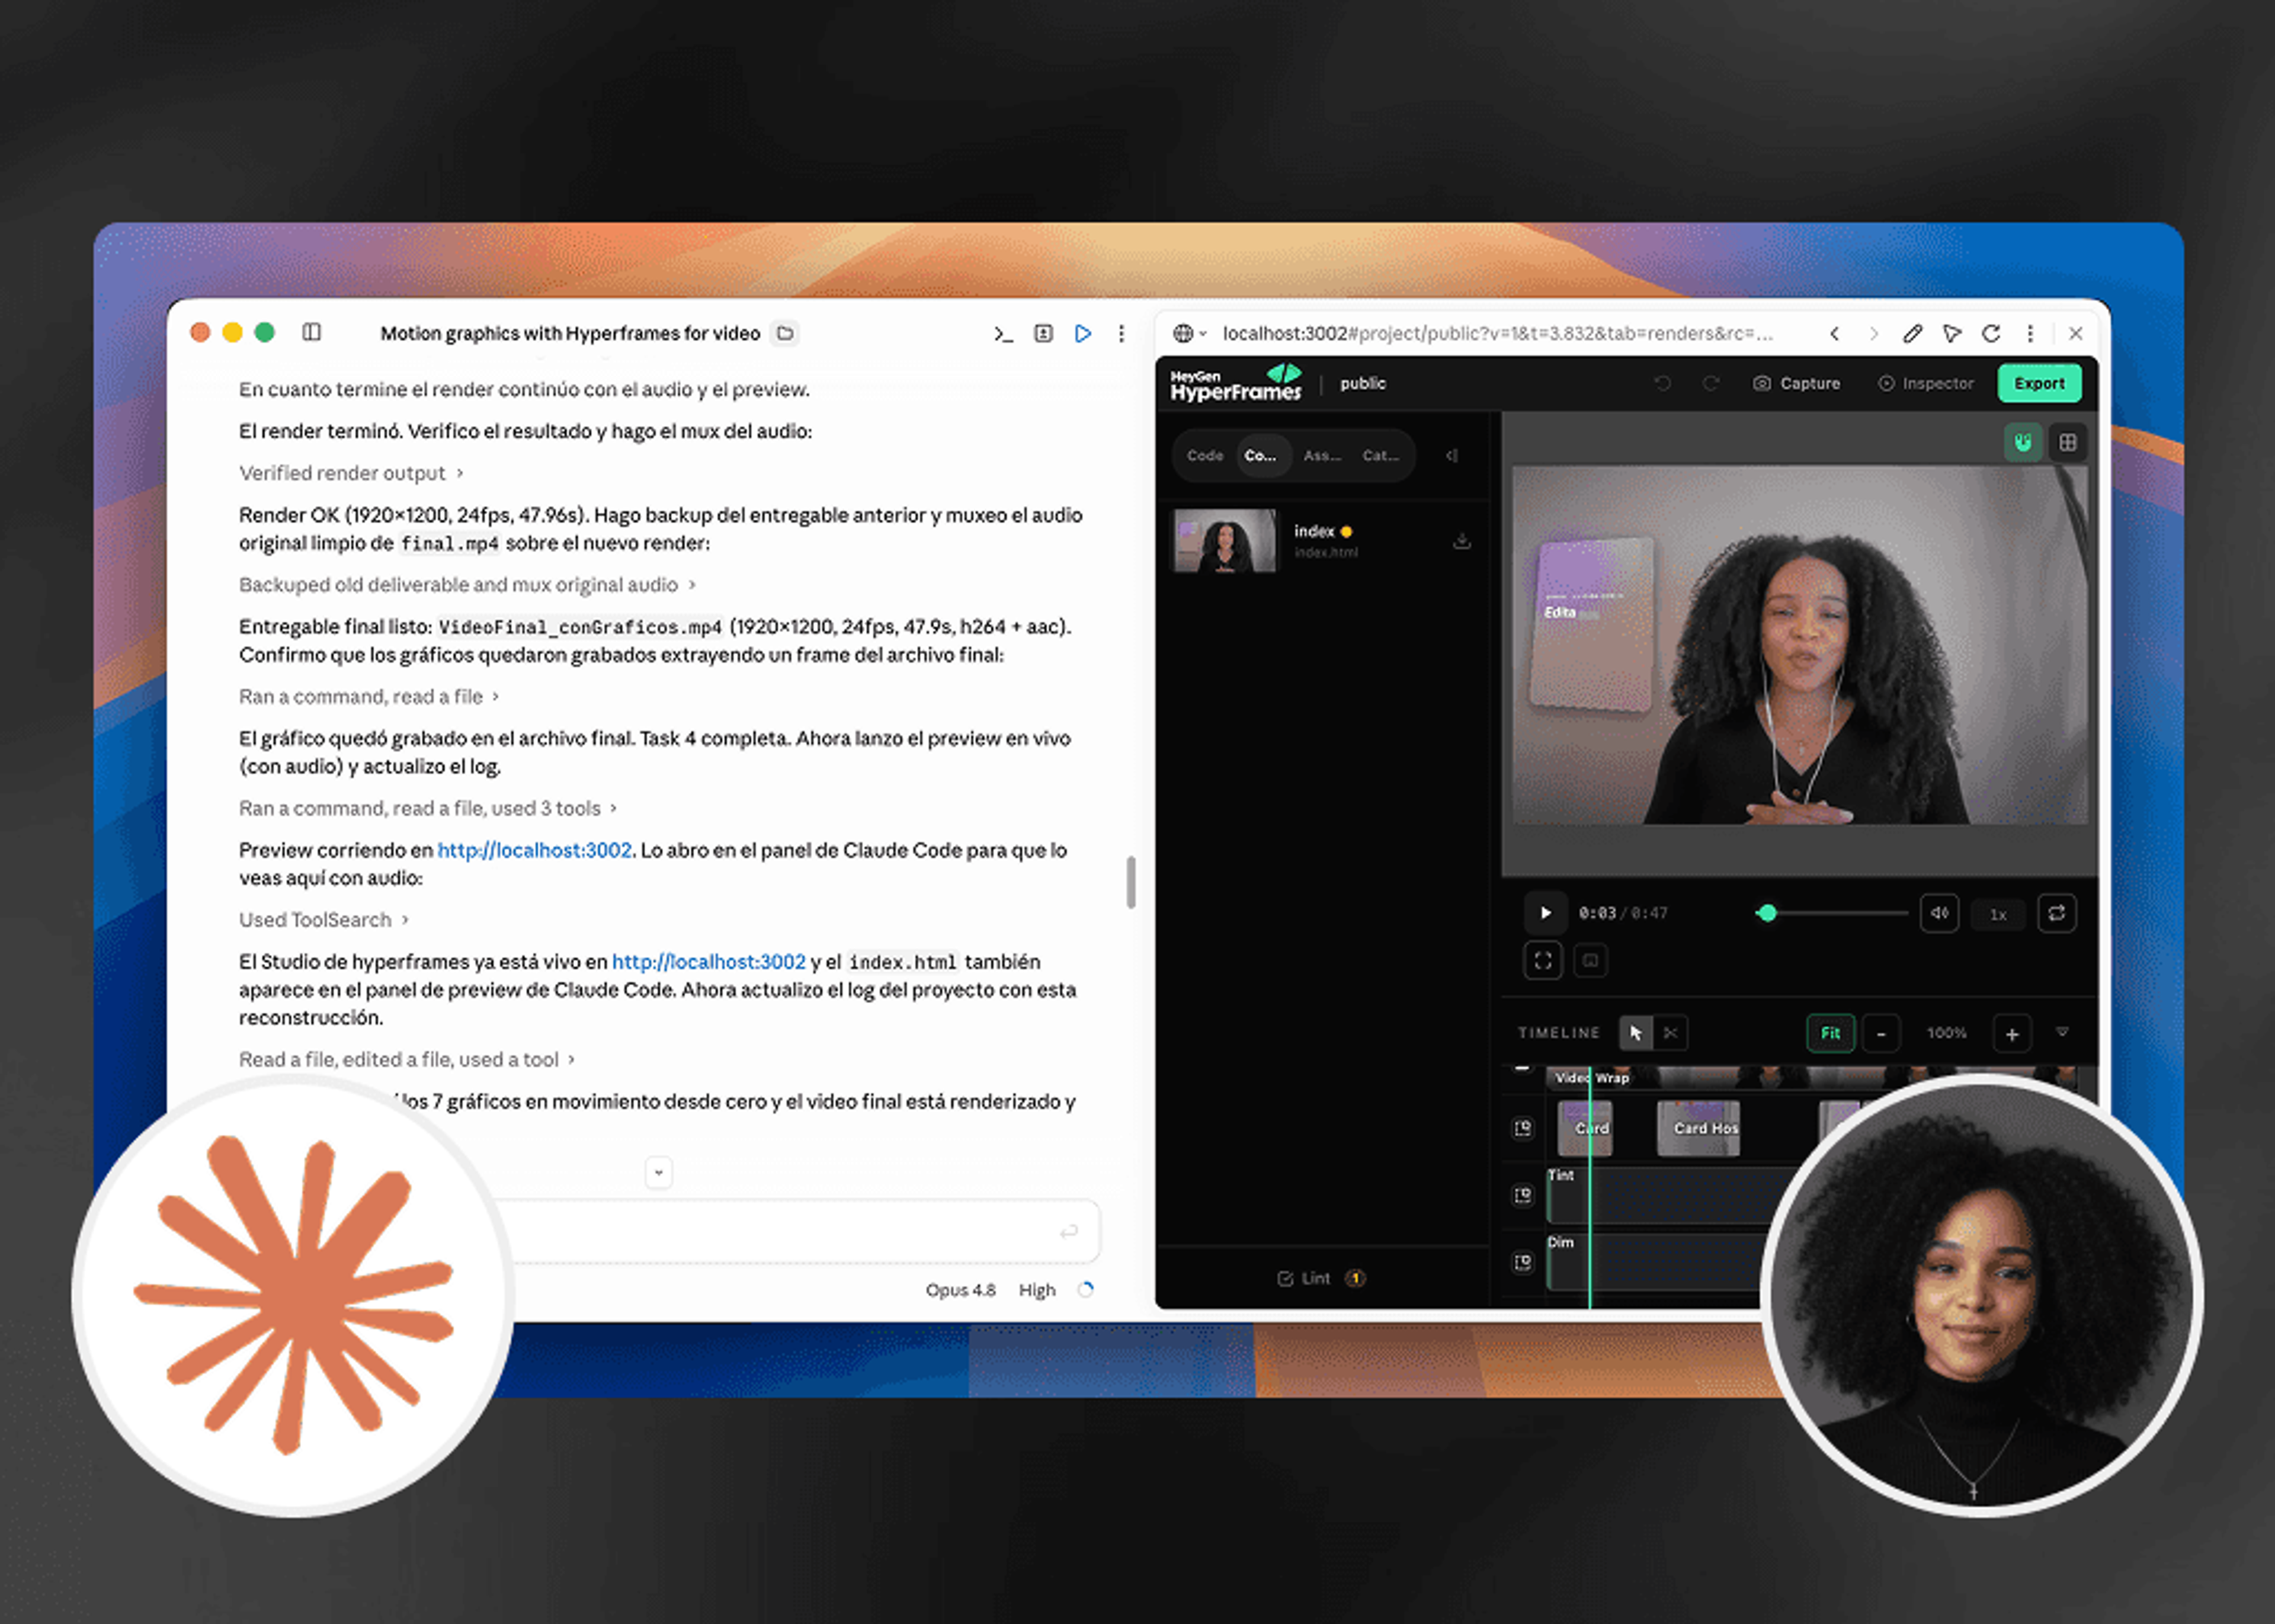The width and height of the screenshot is (2275, 1624).
Task: Expand Backuped old deliverable and mux step
Action: pyautogui.click(x=467, y=585)
